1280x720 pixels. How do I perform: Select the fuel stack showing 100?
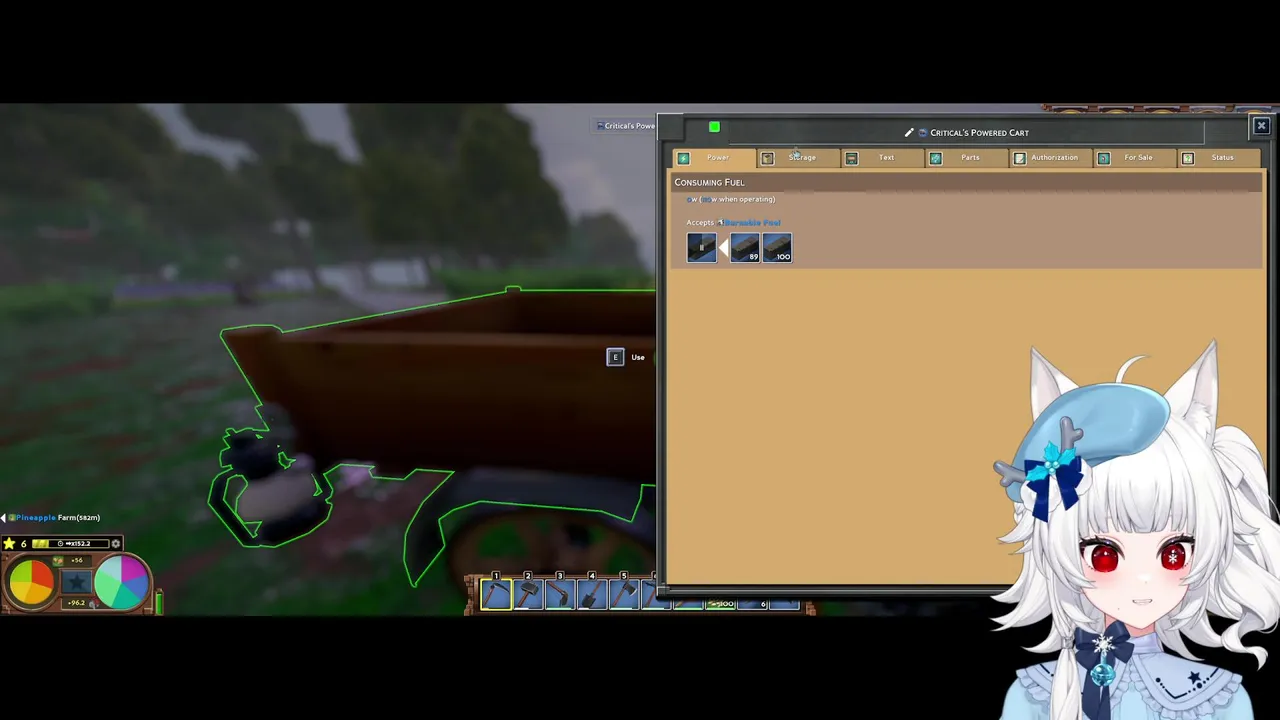point(777,247)
